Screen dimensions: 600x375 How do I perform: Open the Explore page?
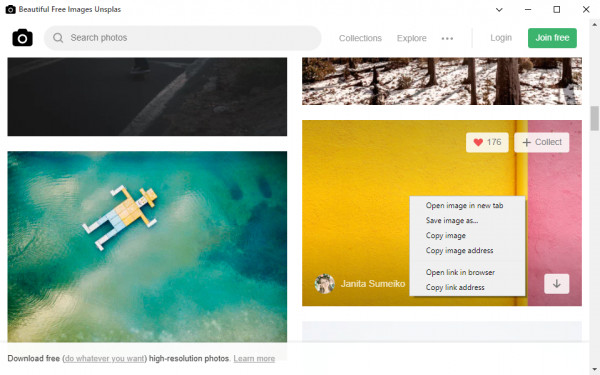coord(411,38)
